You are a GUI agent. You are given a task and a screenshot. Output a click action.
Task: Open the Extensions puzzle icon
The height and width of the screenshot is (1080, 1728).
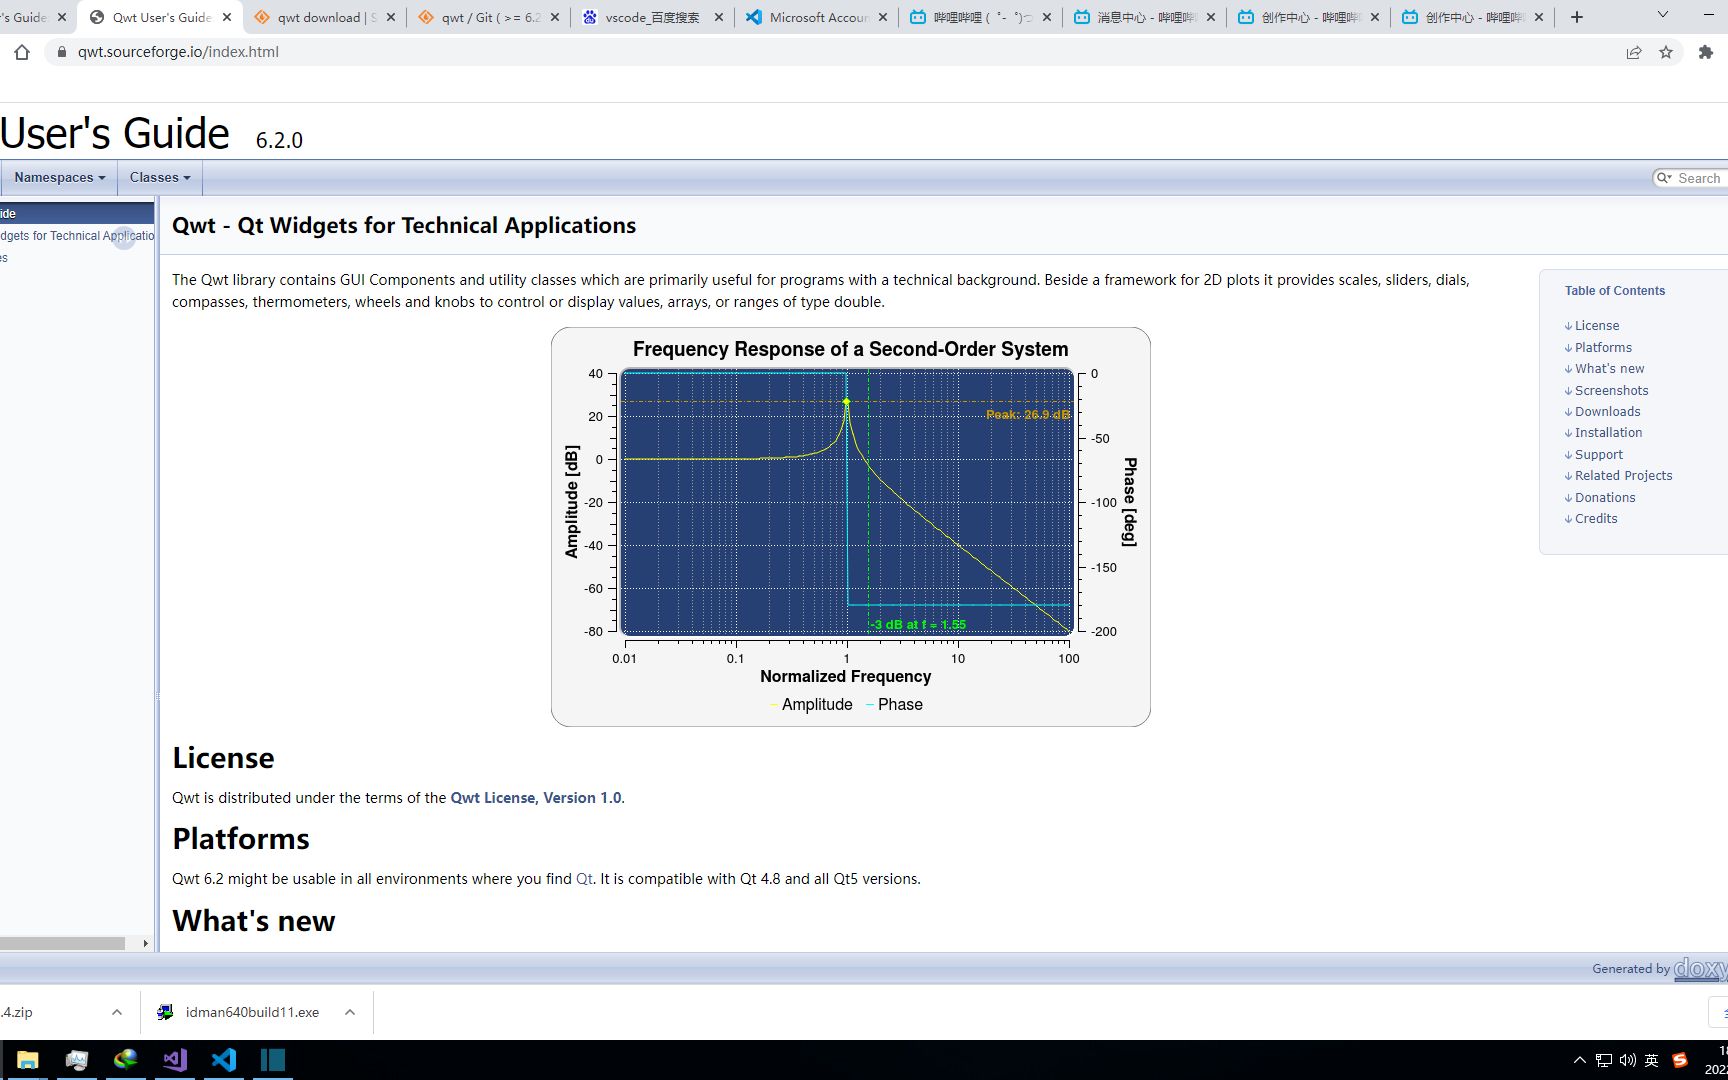tap(1706, 52)
